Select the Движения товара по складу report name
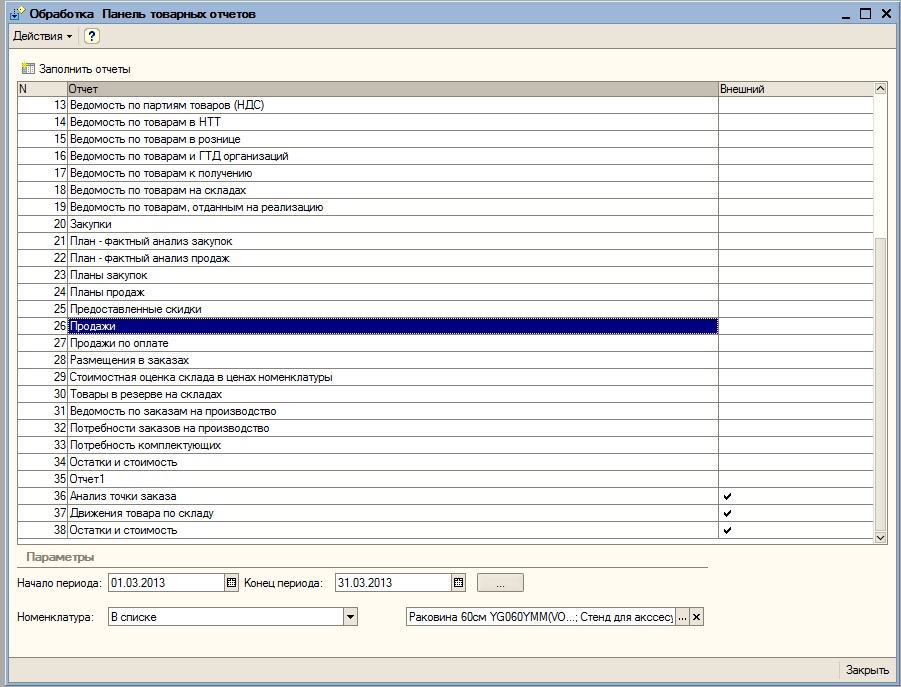Screen dimensions: 901x687 coord(393,513)
